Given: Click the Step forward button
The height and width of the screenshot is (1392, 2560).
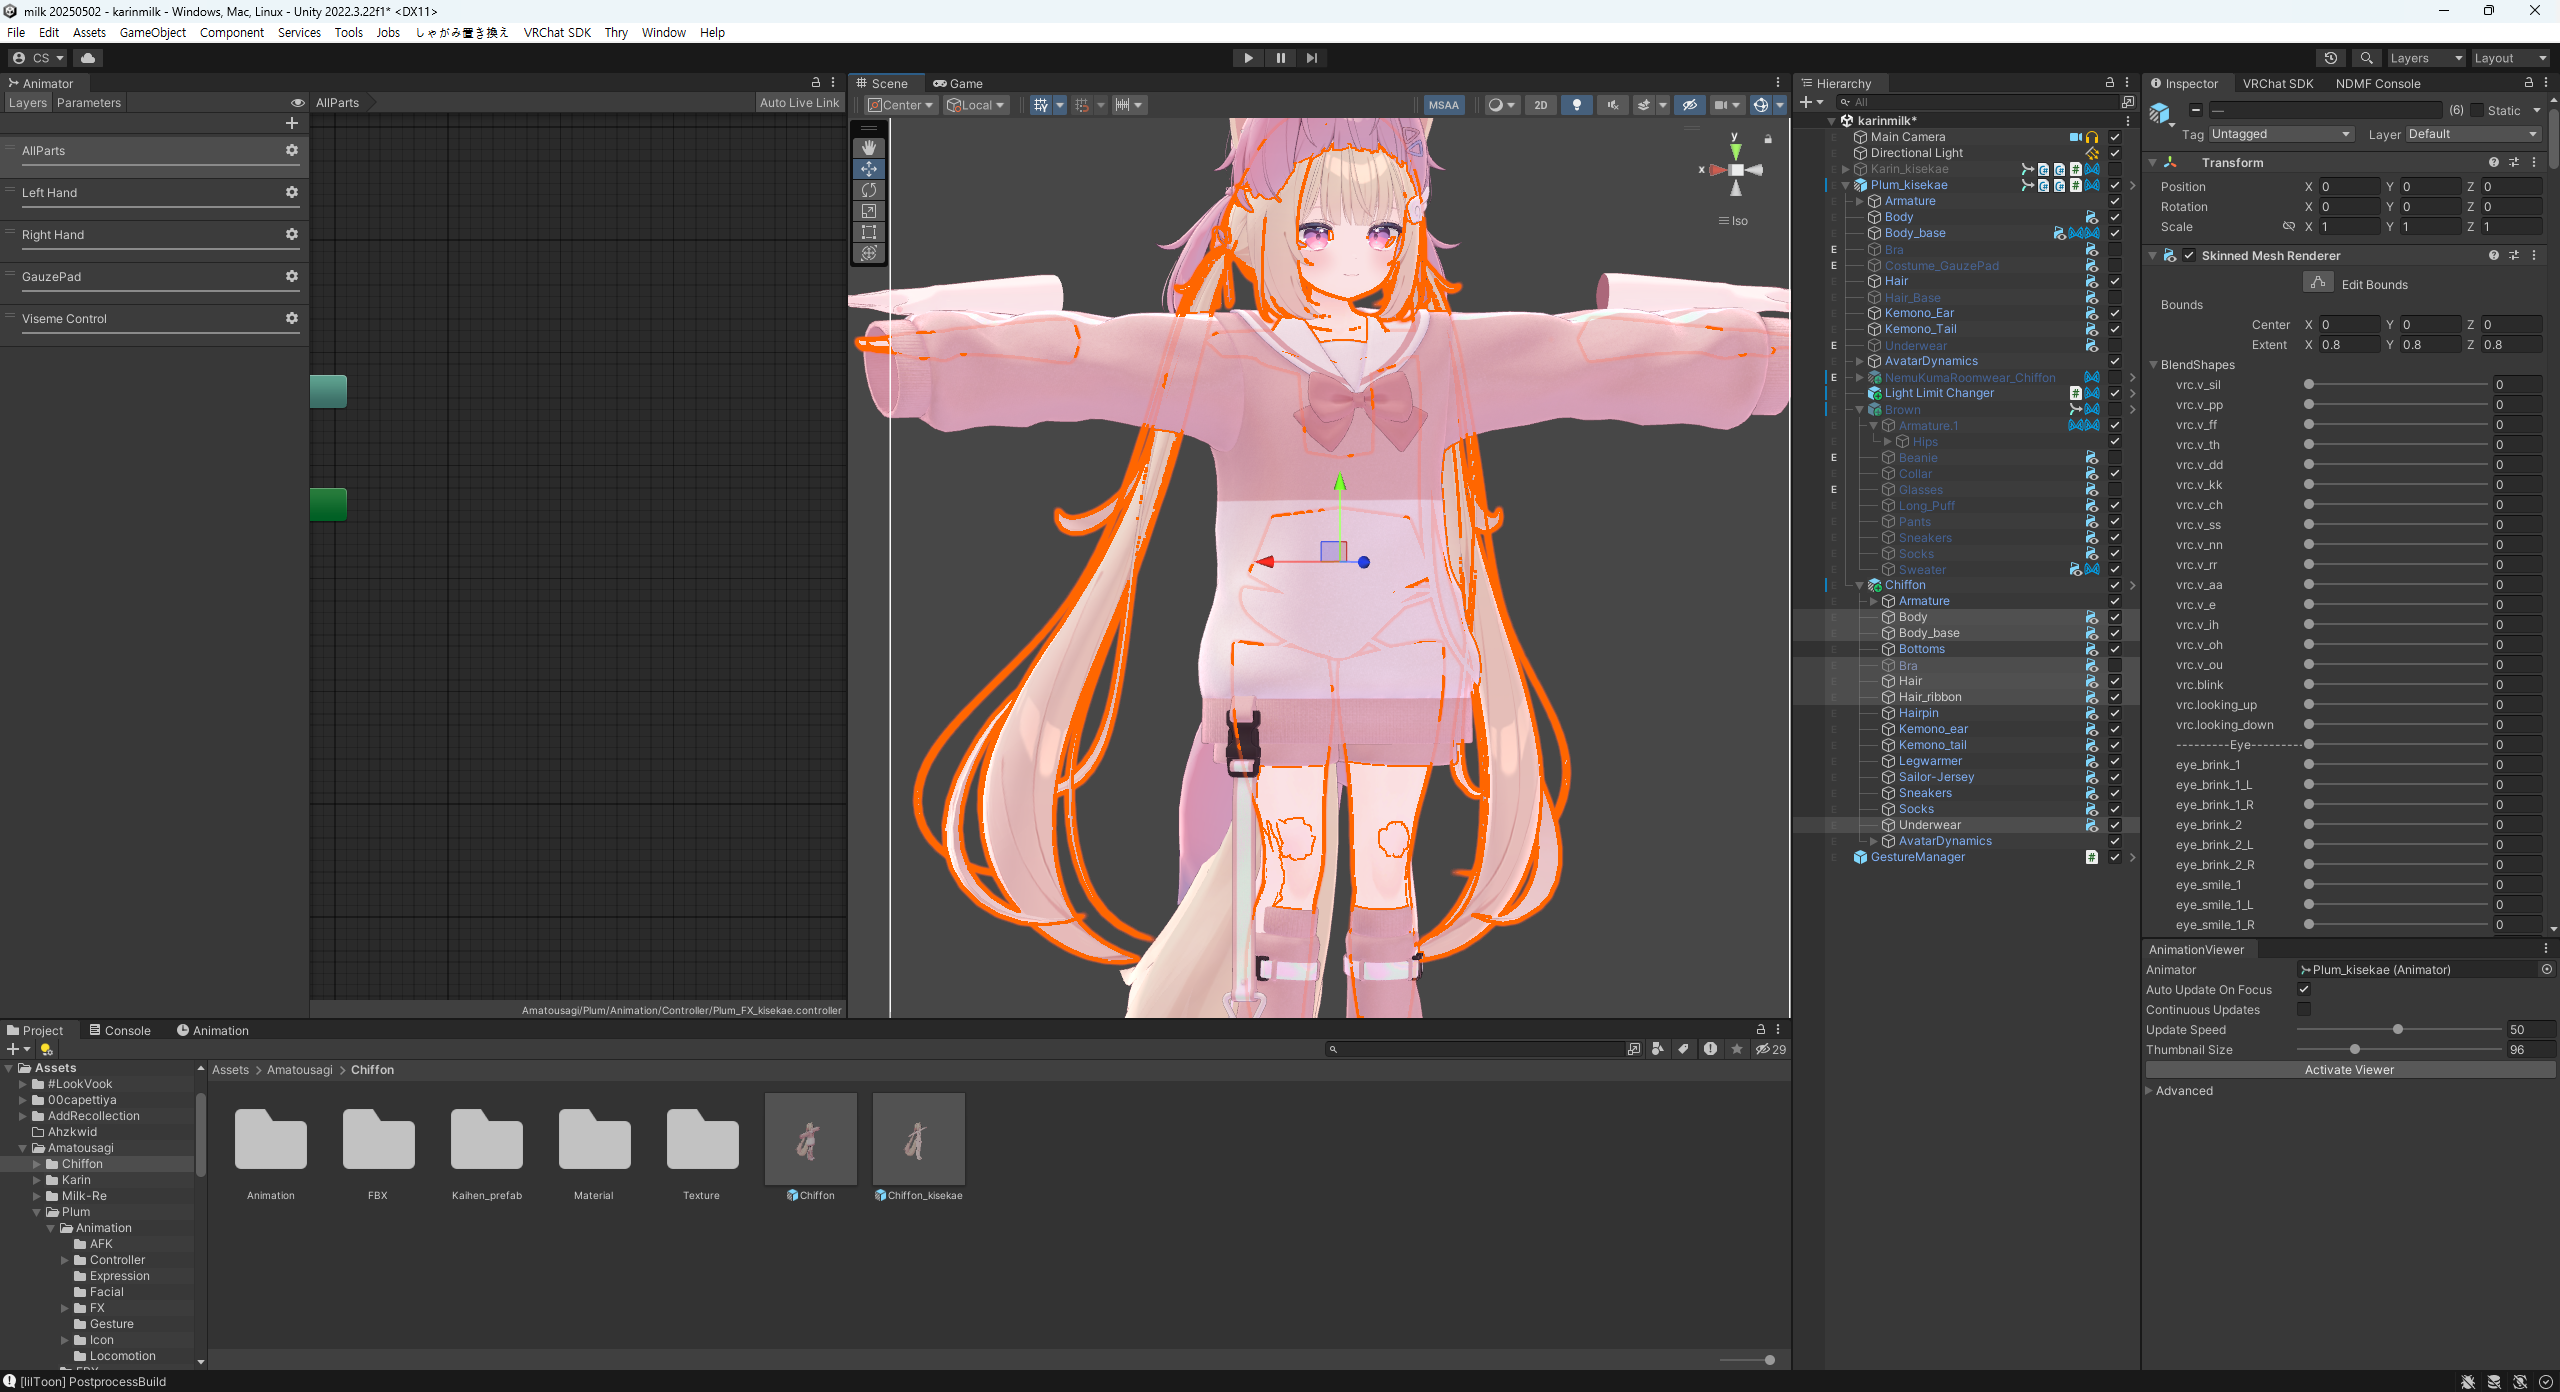Looking at the screenshot, I should click(x=1312, y=58).
